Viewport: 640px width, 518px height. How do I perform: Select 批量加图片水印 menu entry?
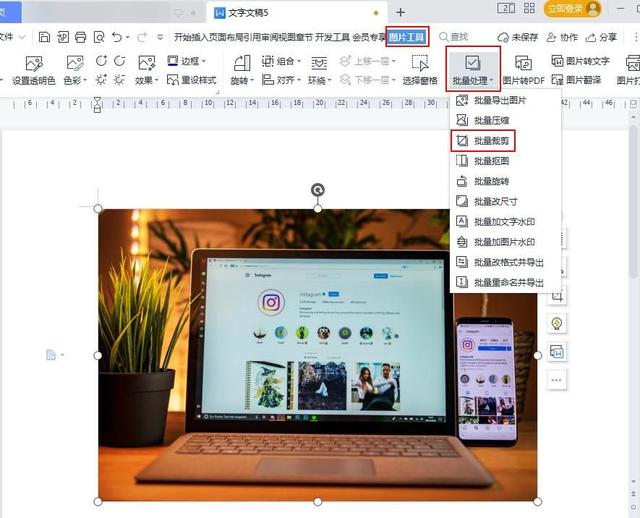[505, 242]
